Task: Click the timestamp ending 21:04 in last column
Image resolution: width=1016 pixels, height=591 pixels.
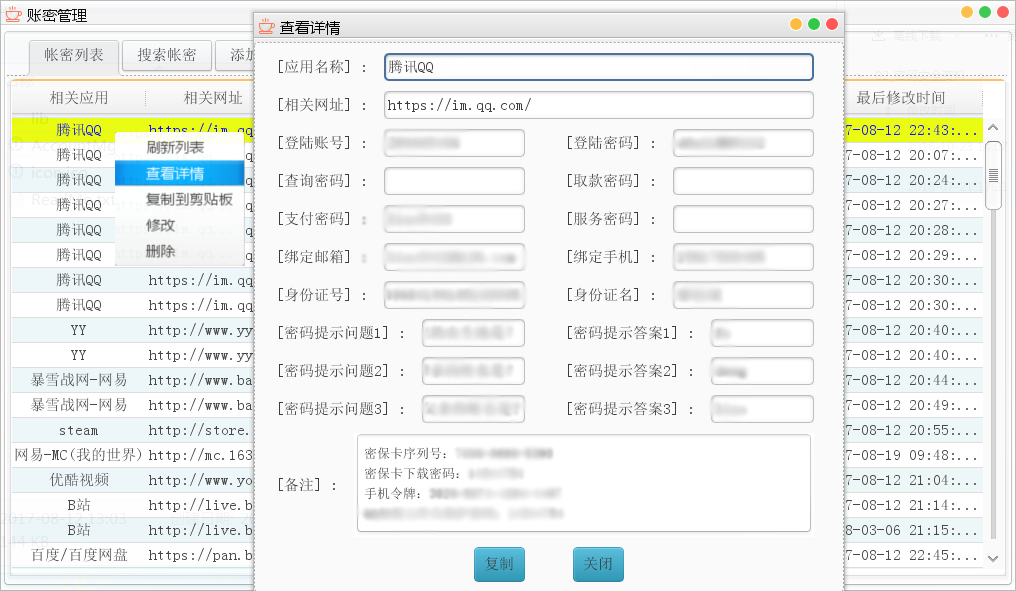Action: pos(912,480)
